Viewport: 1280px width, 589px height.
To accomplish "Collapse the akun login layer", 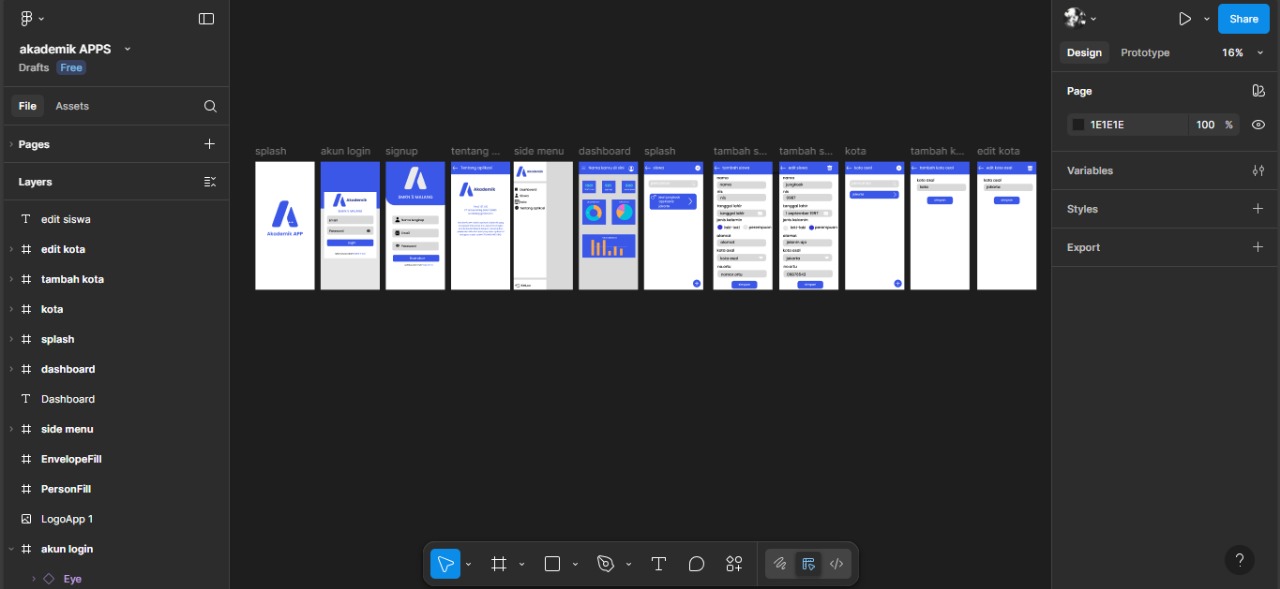I will [x=11, y=549].
